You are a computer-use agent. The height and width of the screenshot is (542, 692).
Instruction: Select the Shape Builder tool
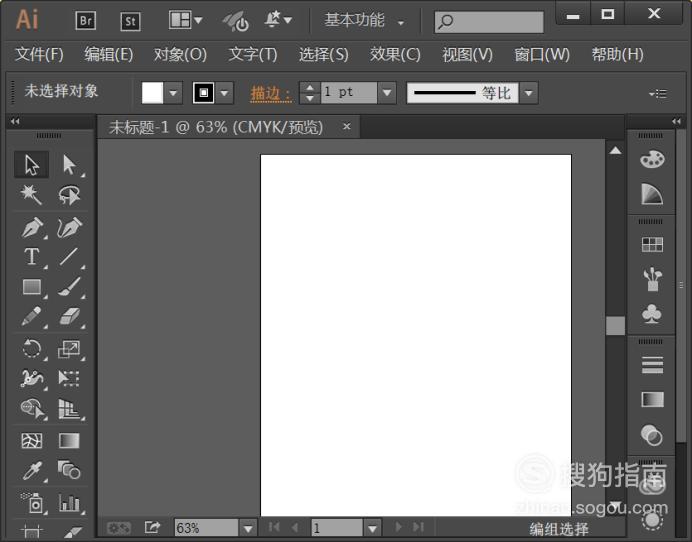pos(33,409)
